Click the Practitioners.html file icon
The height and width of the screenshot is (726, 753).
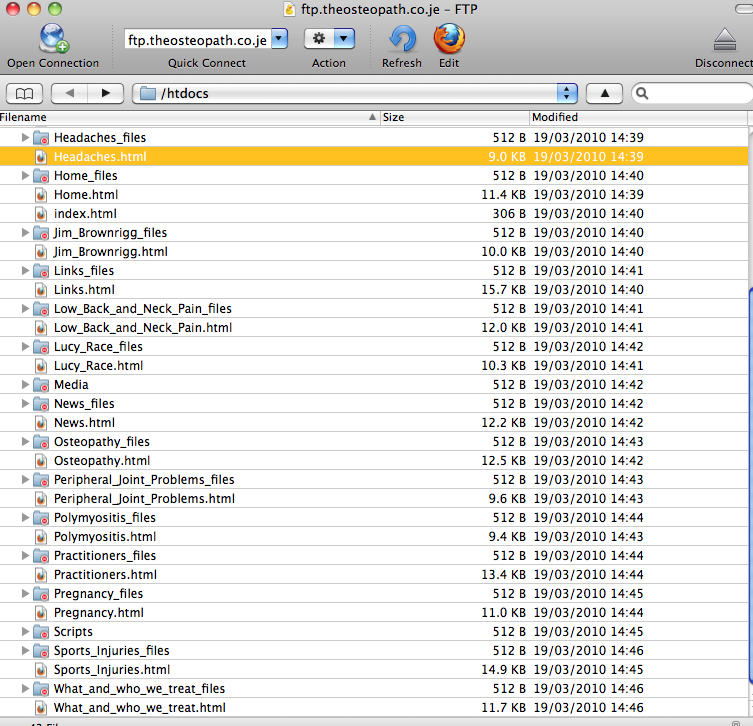click(41, 574)
